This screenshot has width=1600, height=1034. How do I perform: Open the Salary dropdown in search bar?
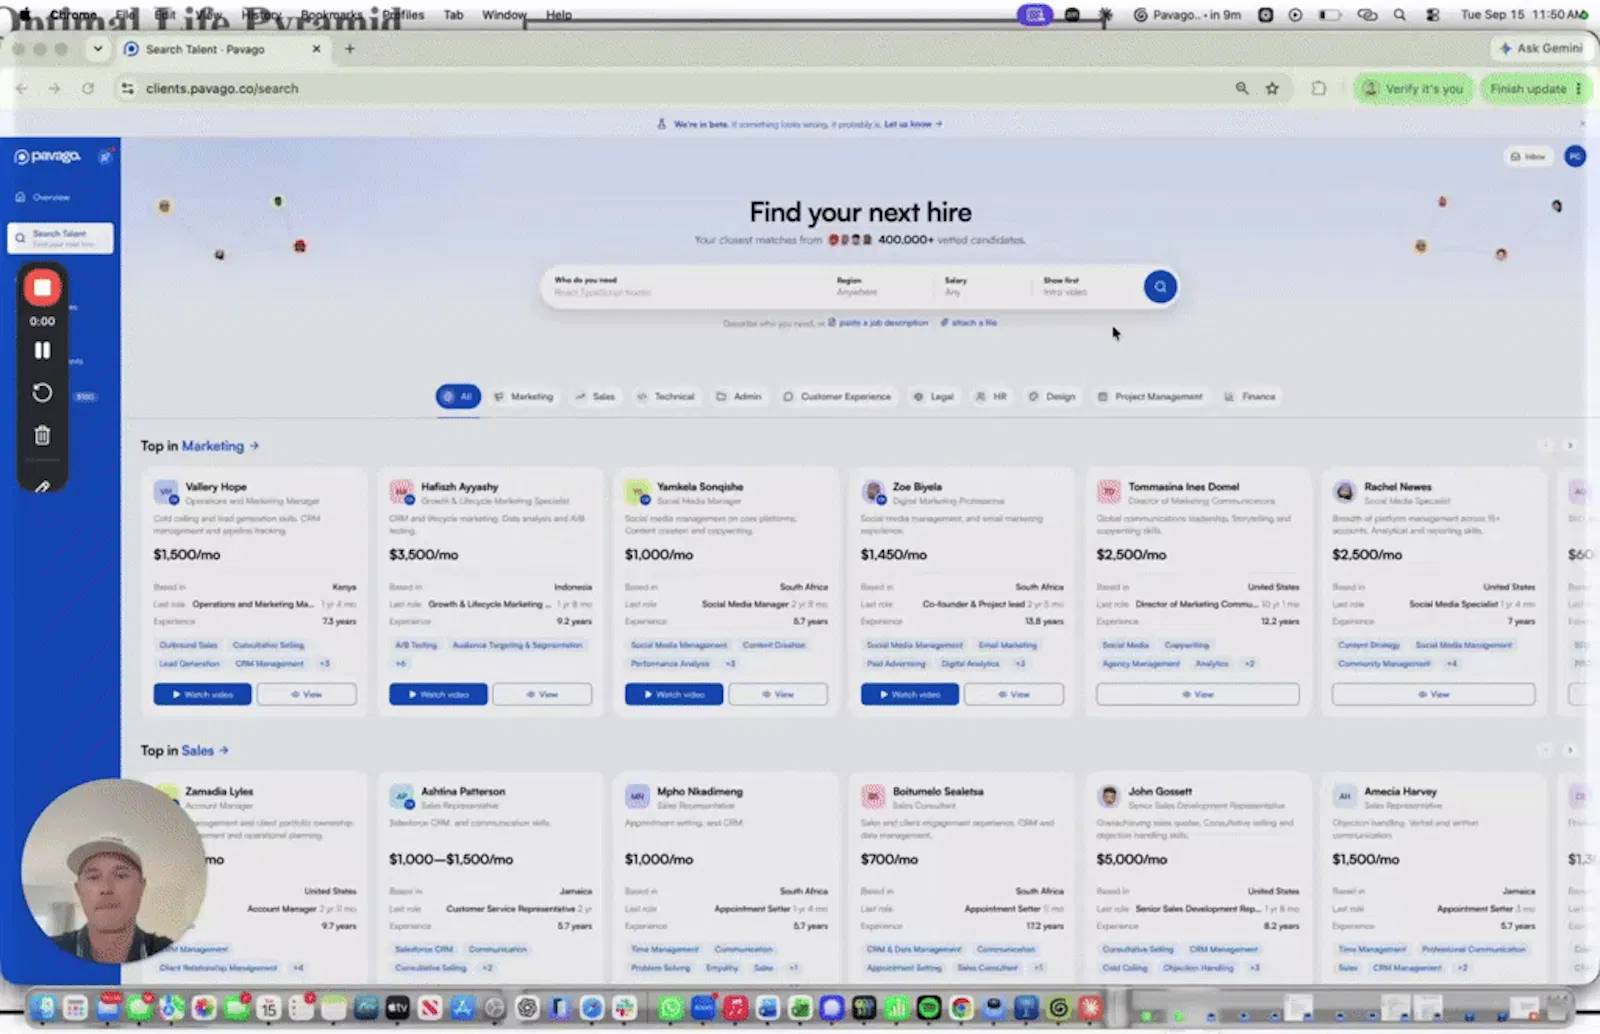pyautogui.click(x=980, y=287)
